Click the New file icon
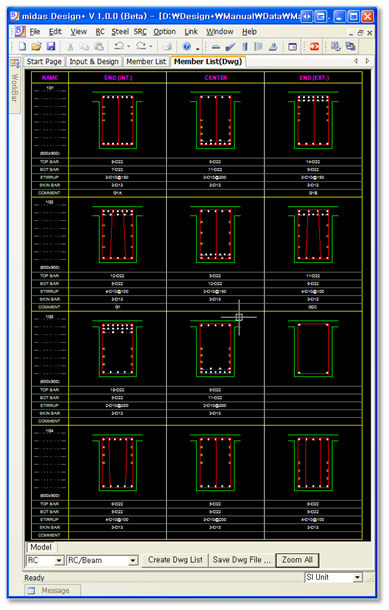Image resolution: width=389 pixels, height=610 pixels. [23, 47]
